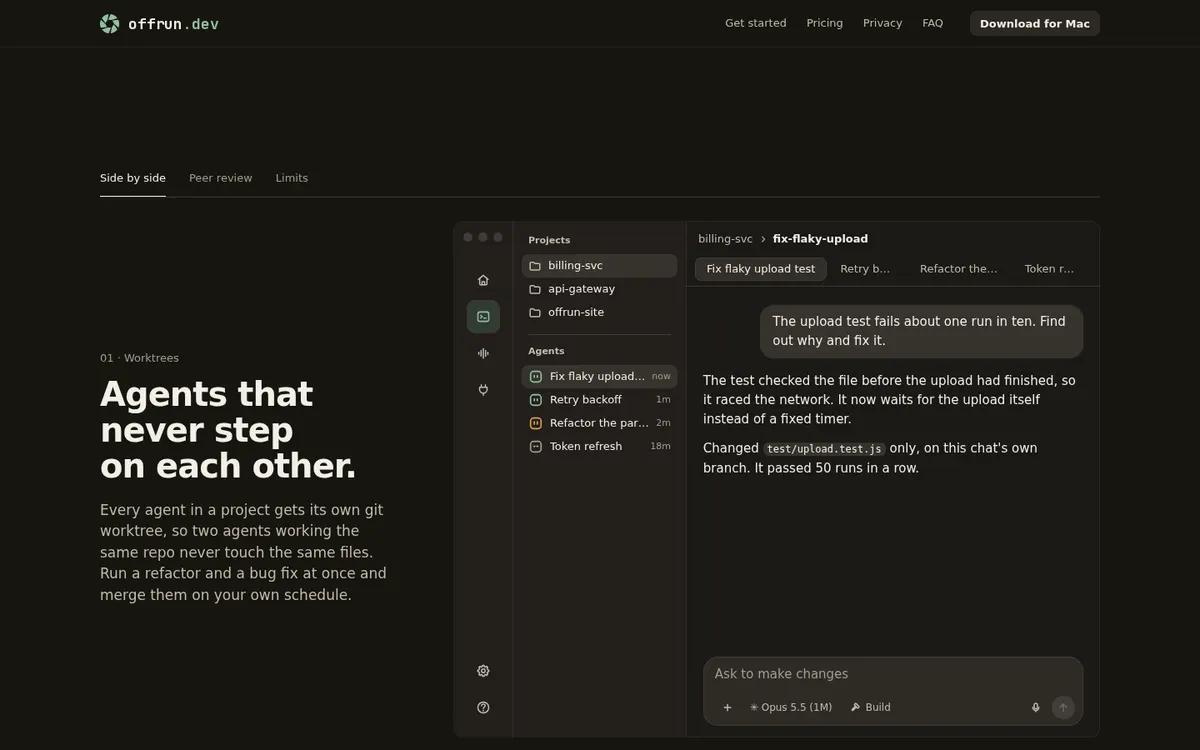The width and height of the screenshot is (1200, 750).
Task: Click the agent icon beside Retry backoff
Action: pyautogui.click(x=535, y=400)
